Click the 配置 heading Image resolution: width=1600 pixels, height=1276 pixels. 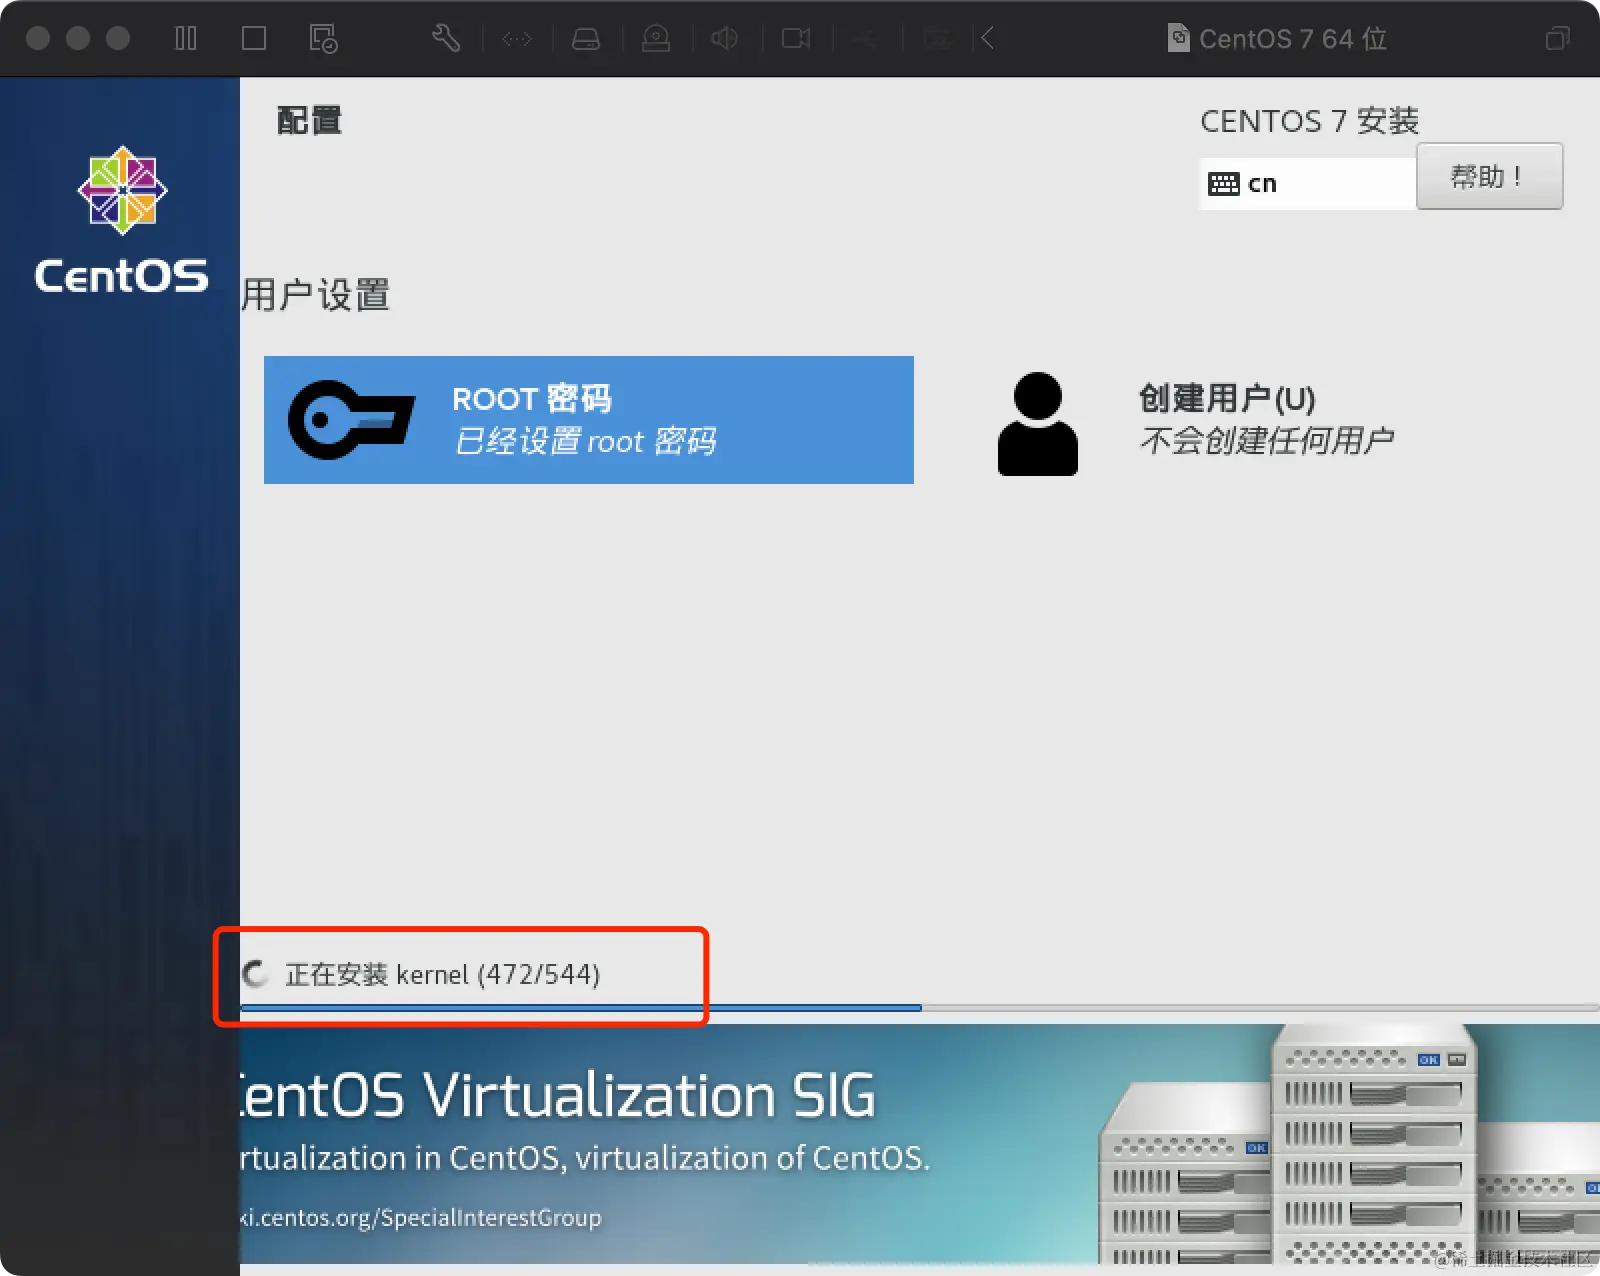309,121
